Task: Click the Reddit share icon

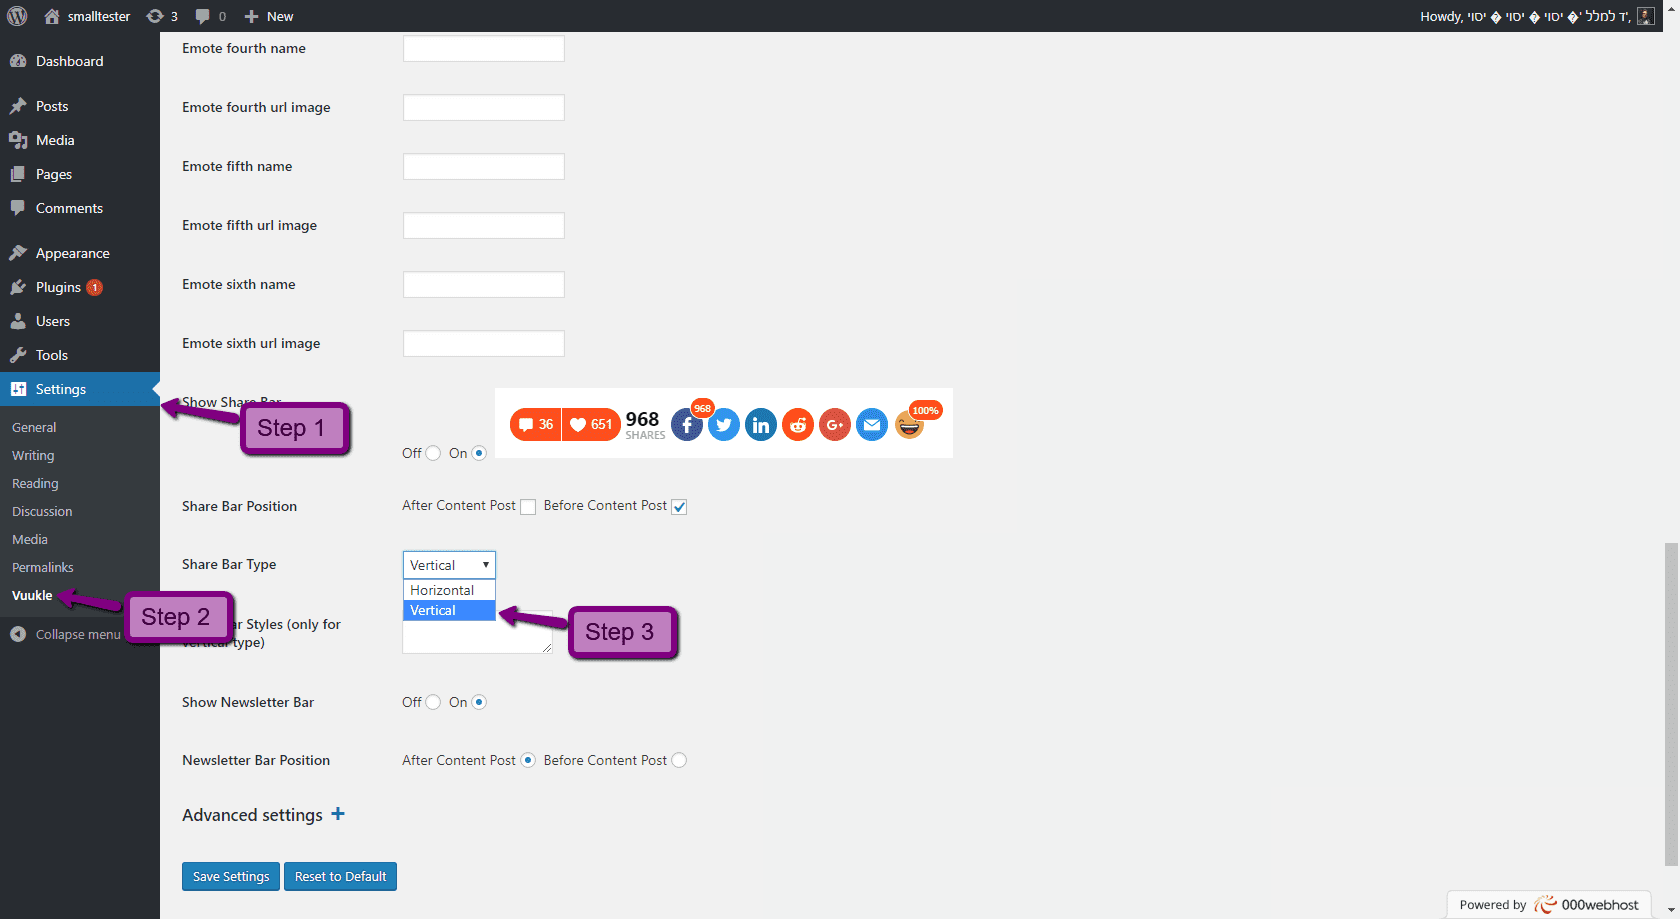Action: [798, 425]
